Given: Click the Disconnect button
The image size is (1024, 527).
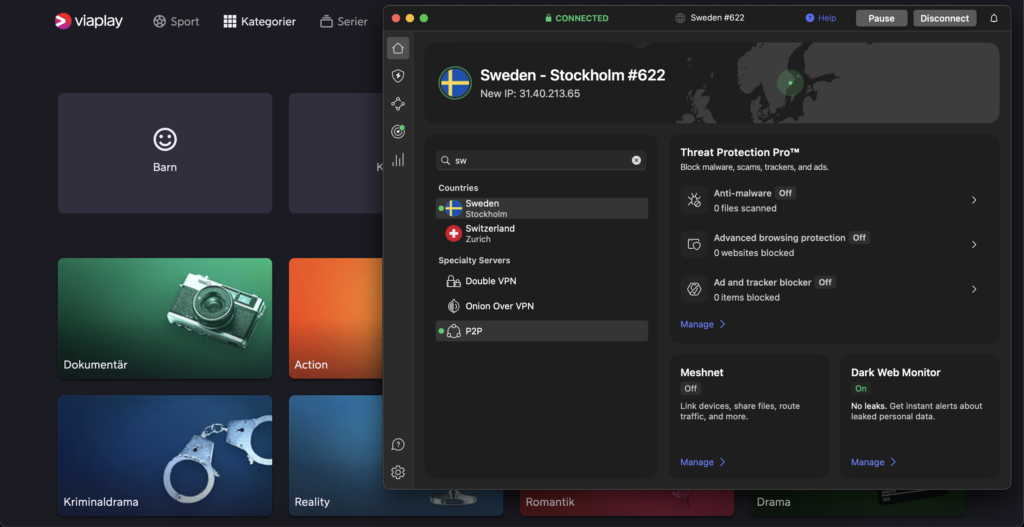Looking at the screenshot, I should point(944,18).
